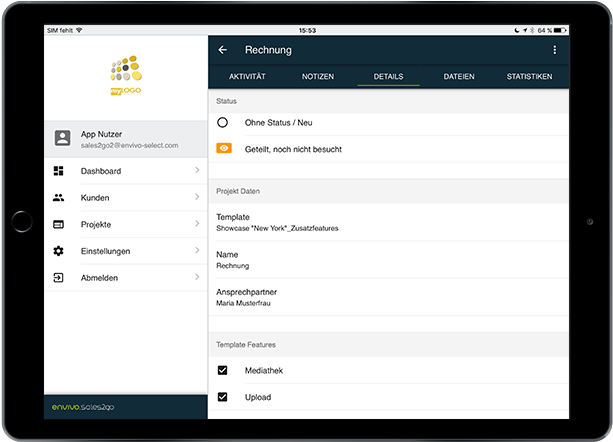Viewport: 613px width, 442px height.
Task: Tap the Projekte card icon
Action: point(59,224)
